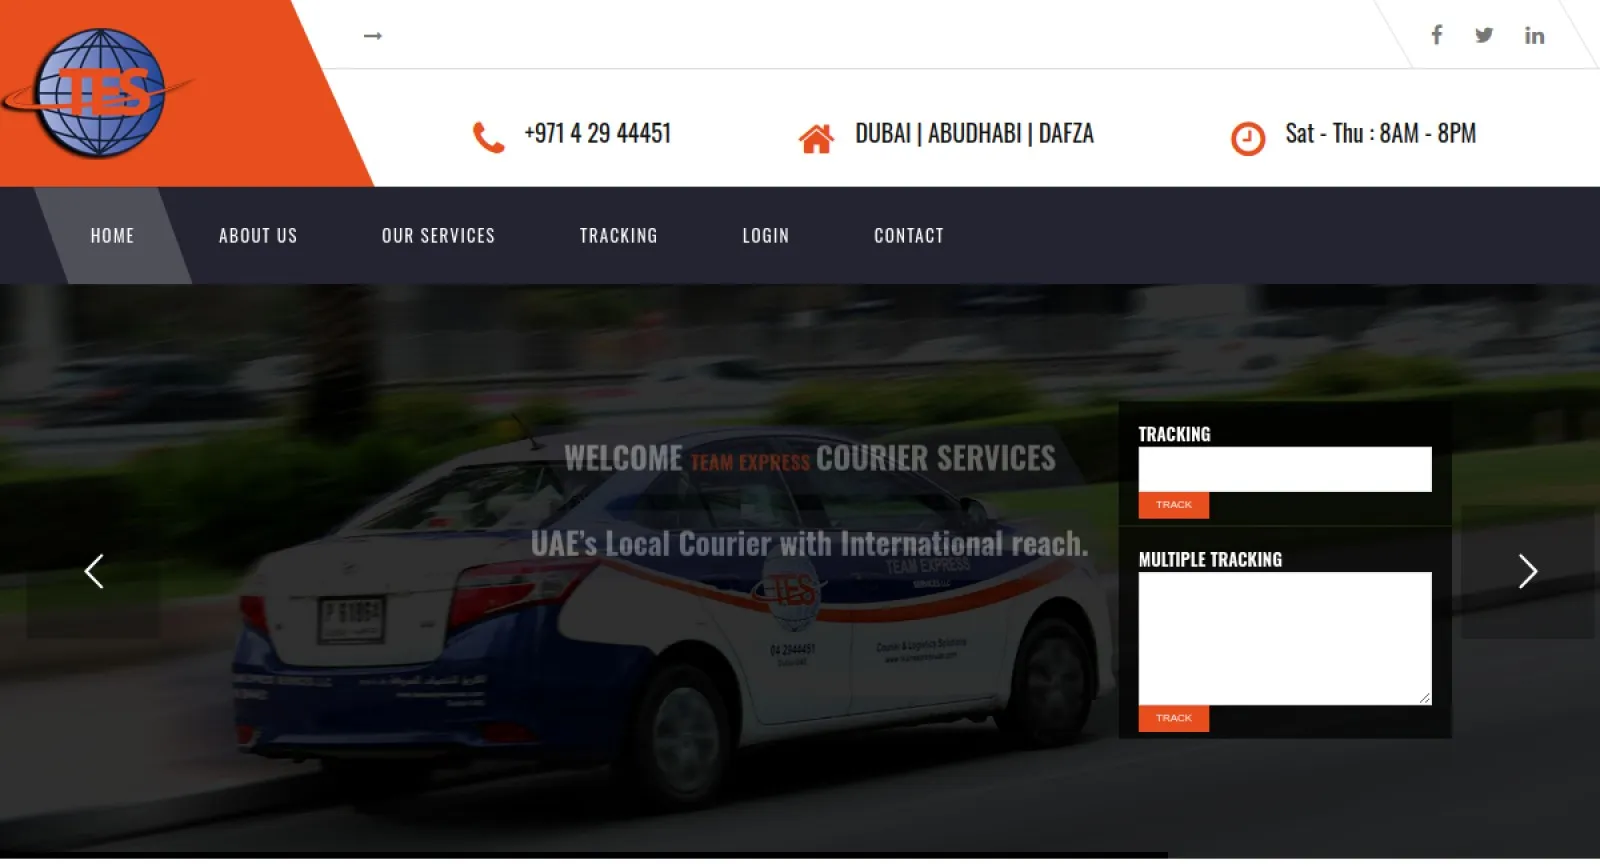Advance to next slide with right chevron
This screenshot has height=866, width=1600.
[1527, 571]
